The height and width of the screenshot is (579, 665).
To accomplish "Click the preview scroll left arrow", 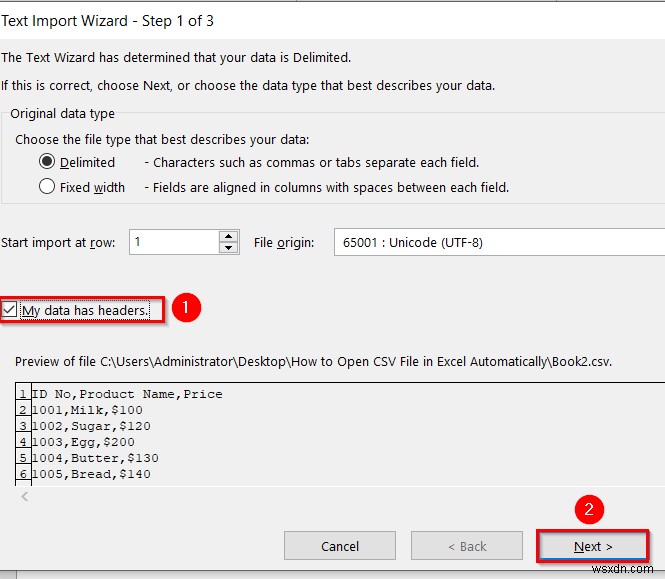I will point(25,496).
